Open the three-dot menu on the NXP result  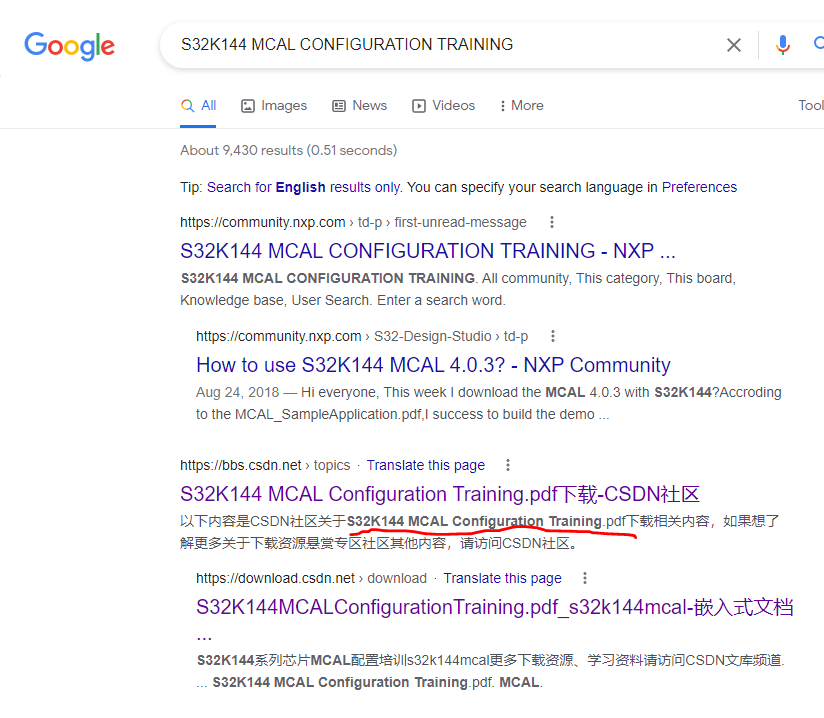[551, 222]
